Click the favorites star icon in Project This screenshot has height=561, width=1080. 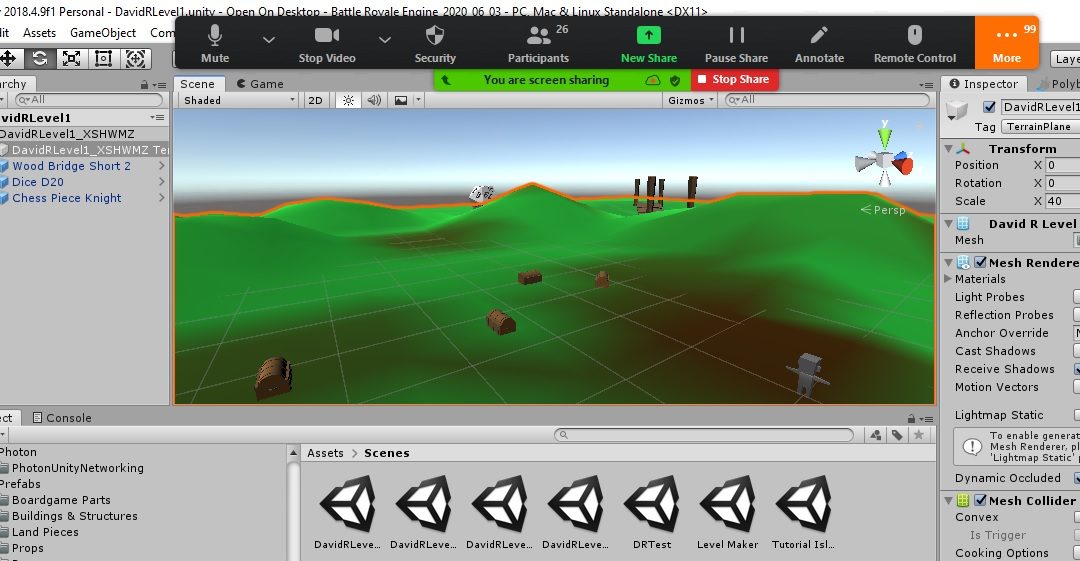pyautogui.click(x=919, y=435)
